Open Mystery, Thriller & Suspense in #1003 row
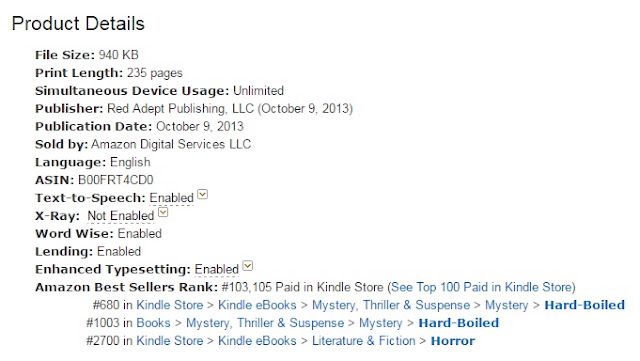Viewport: 640px width, 361px height. tap(265, 323)
